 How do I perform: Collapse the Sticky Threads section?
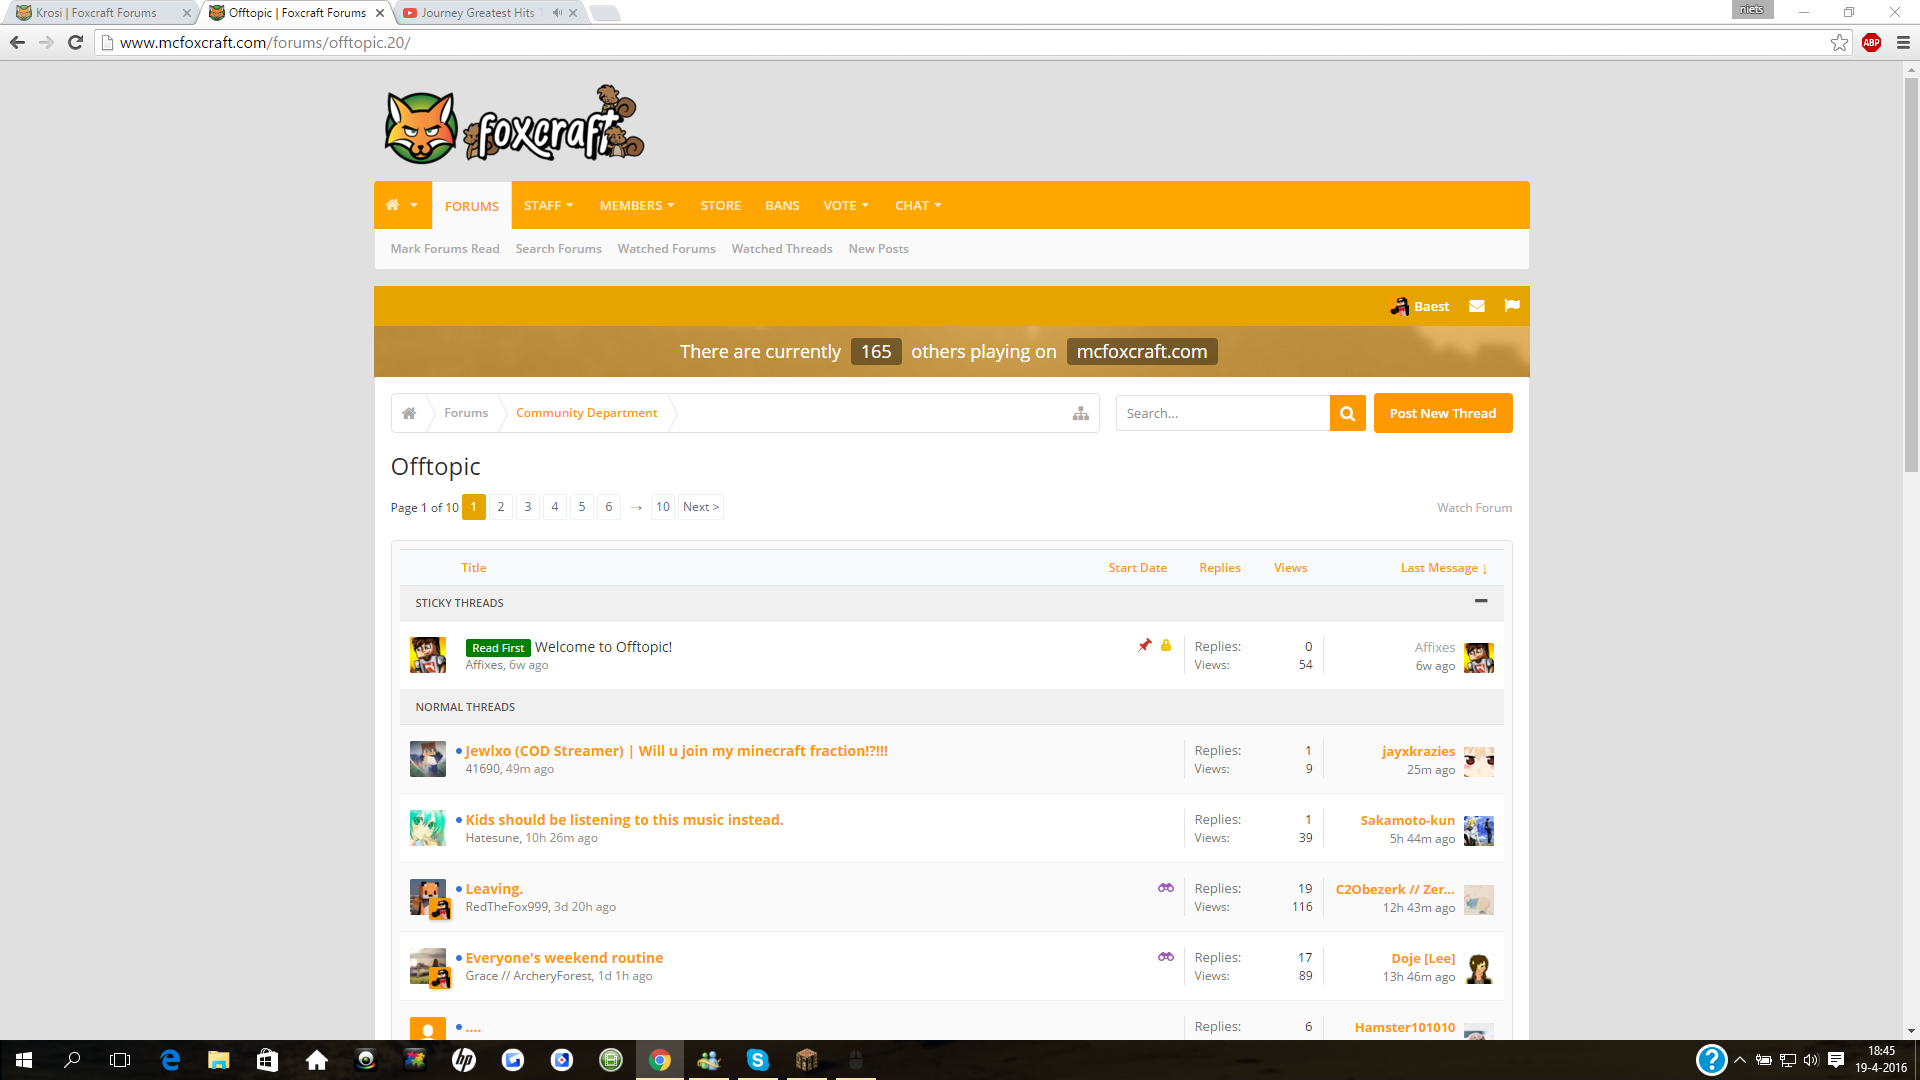pyautogui.click(x=1480, y=601)
